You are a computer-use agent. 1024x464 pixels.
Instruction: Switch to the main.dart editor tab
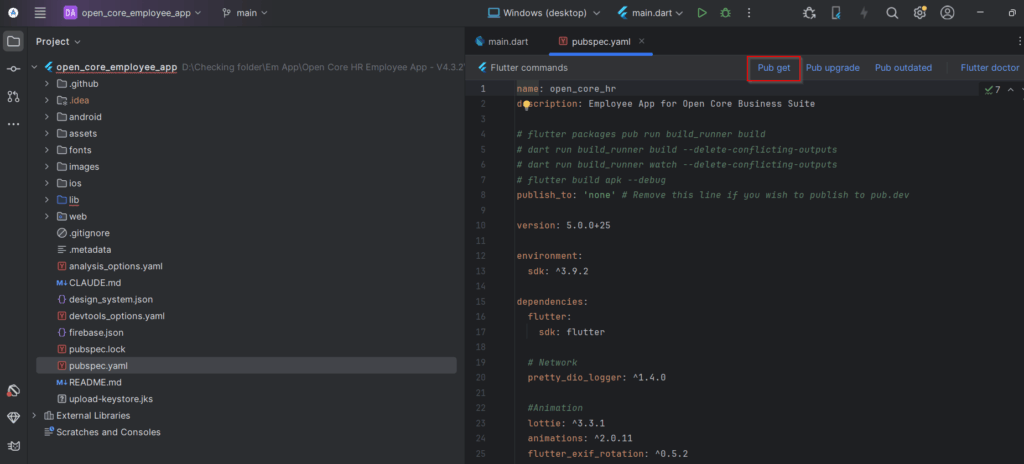point(506,41)
